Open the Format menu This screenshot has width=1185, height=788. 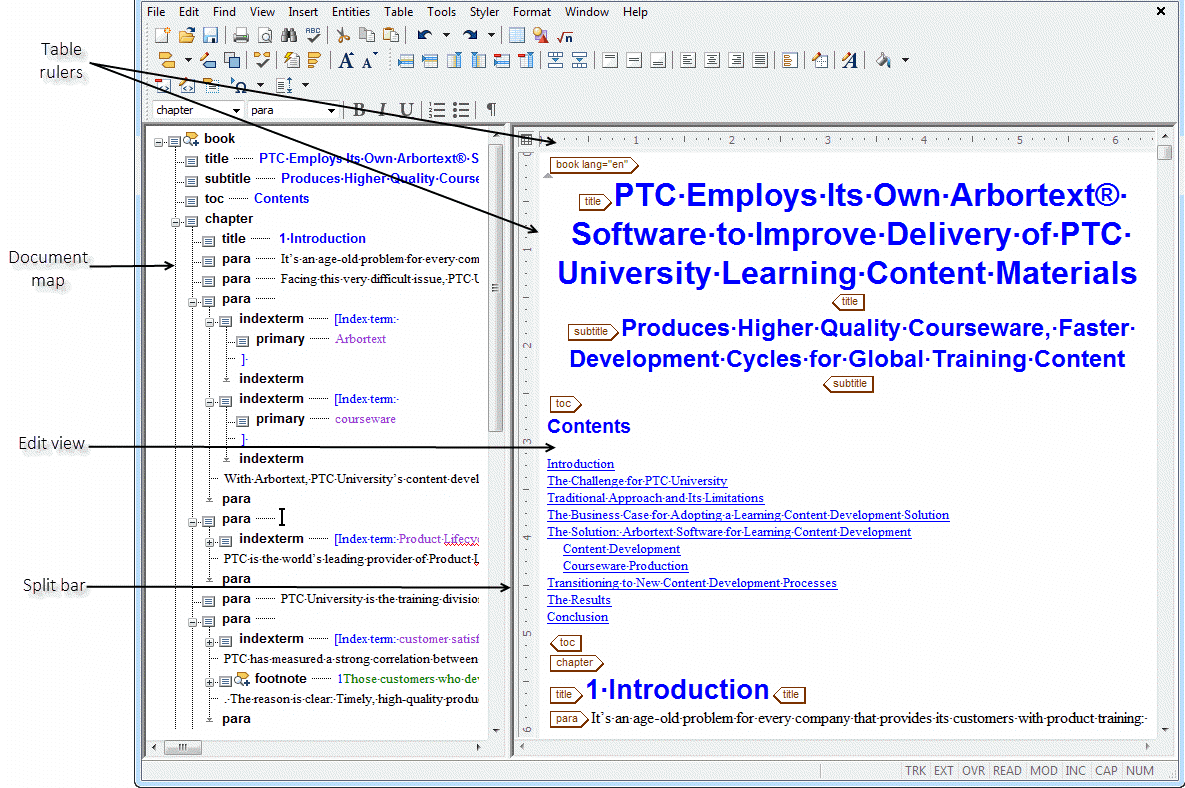pos(531,12)
